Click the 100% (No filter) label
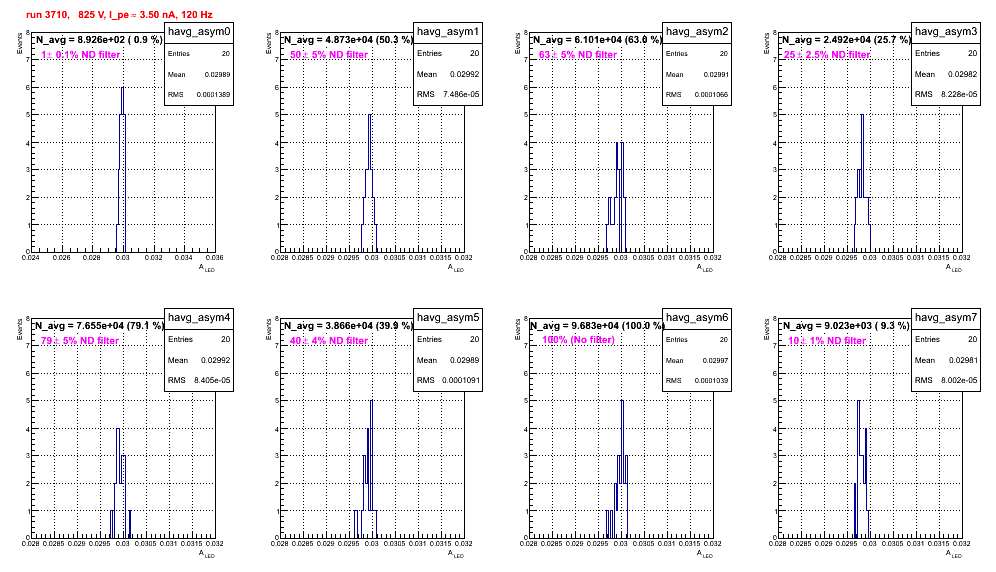 [x=579, y=340]
